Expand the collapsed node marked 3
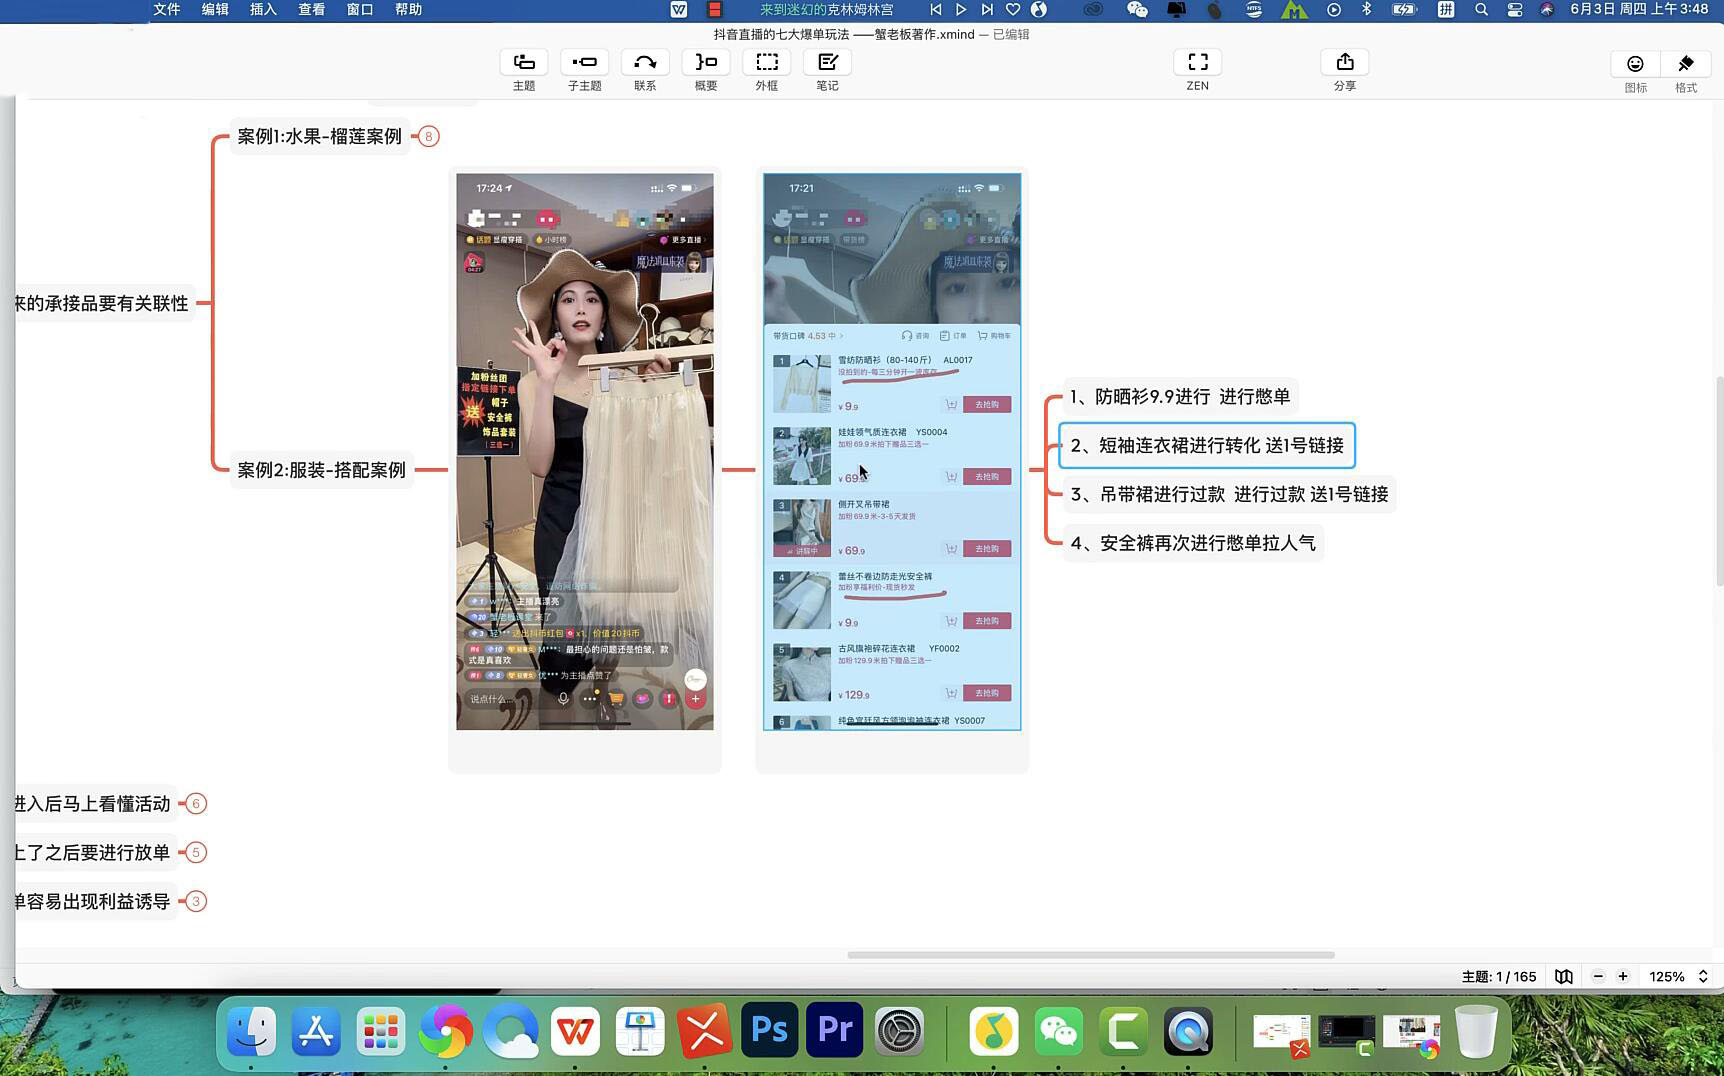The height and width of the screenshot is (1076, 1724). tap(196, 902)
